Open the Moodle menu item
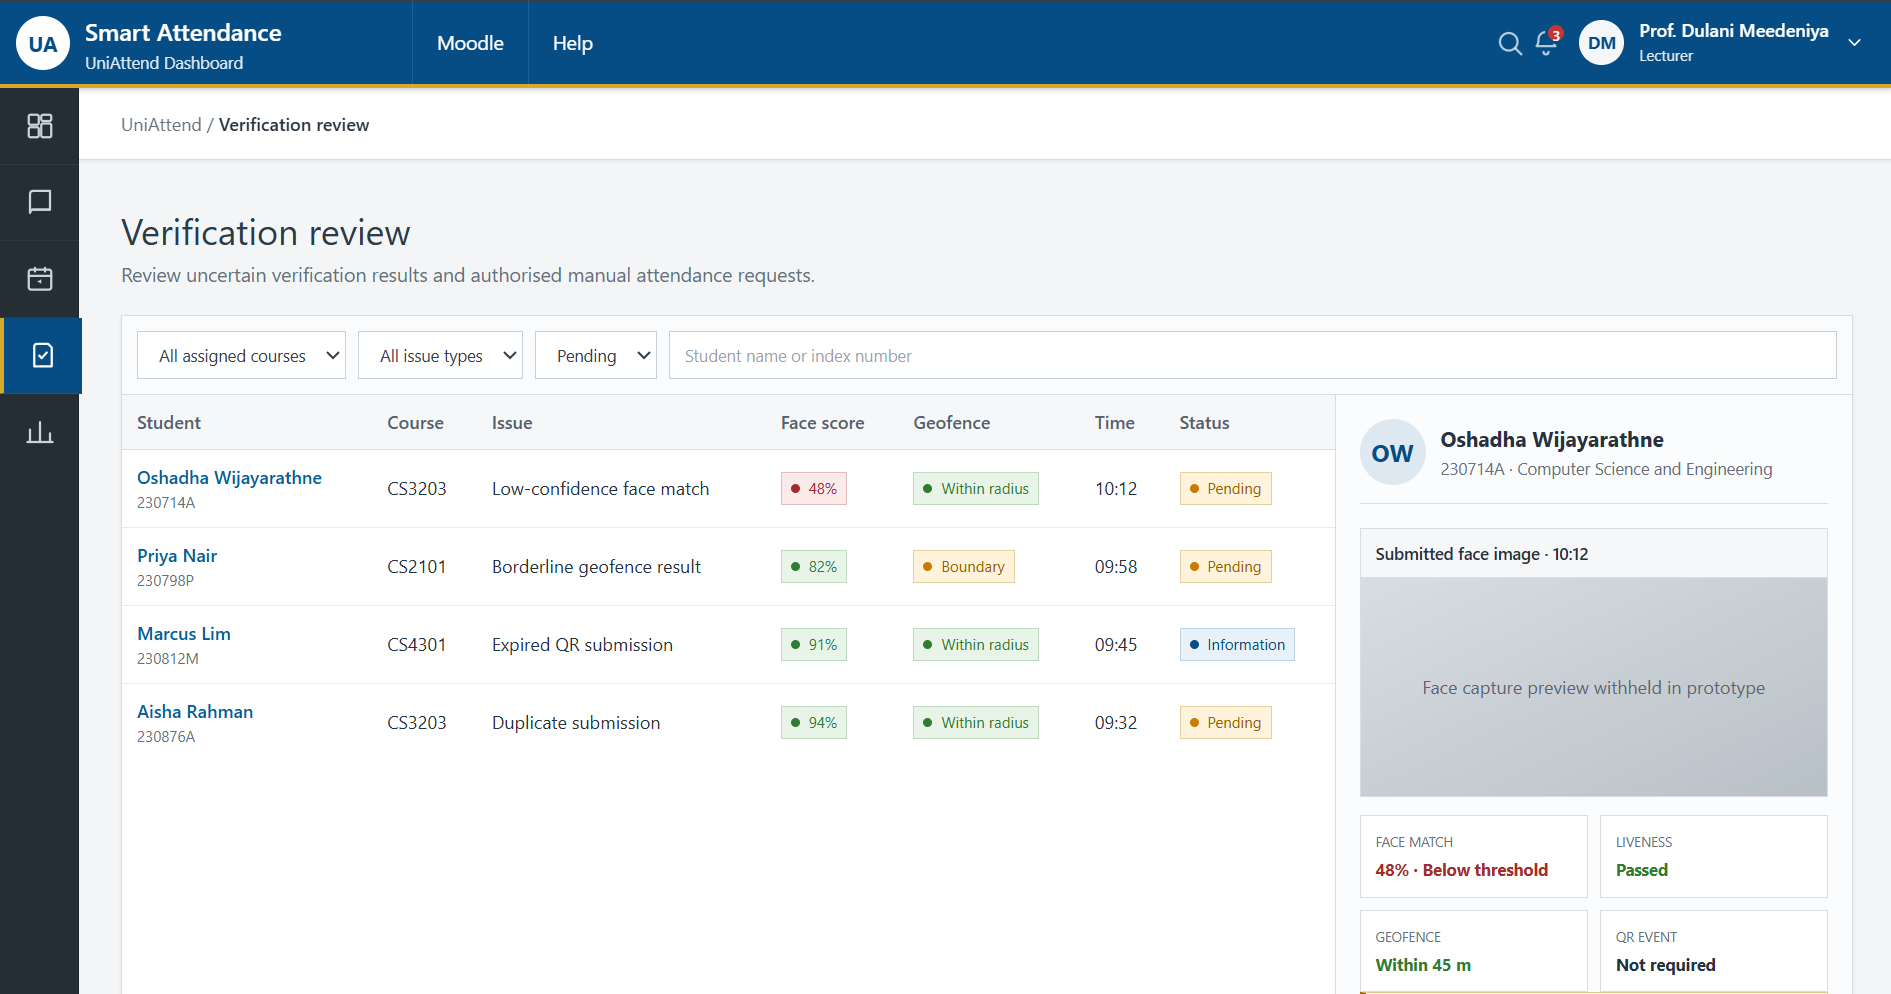The image size is (1891, 994). click(470, 43)
